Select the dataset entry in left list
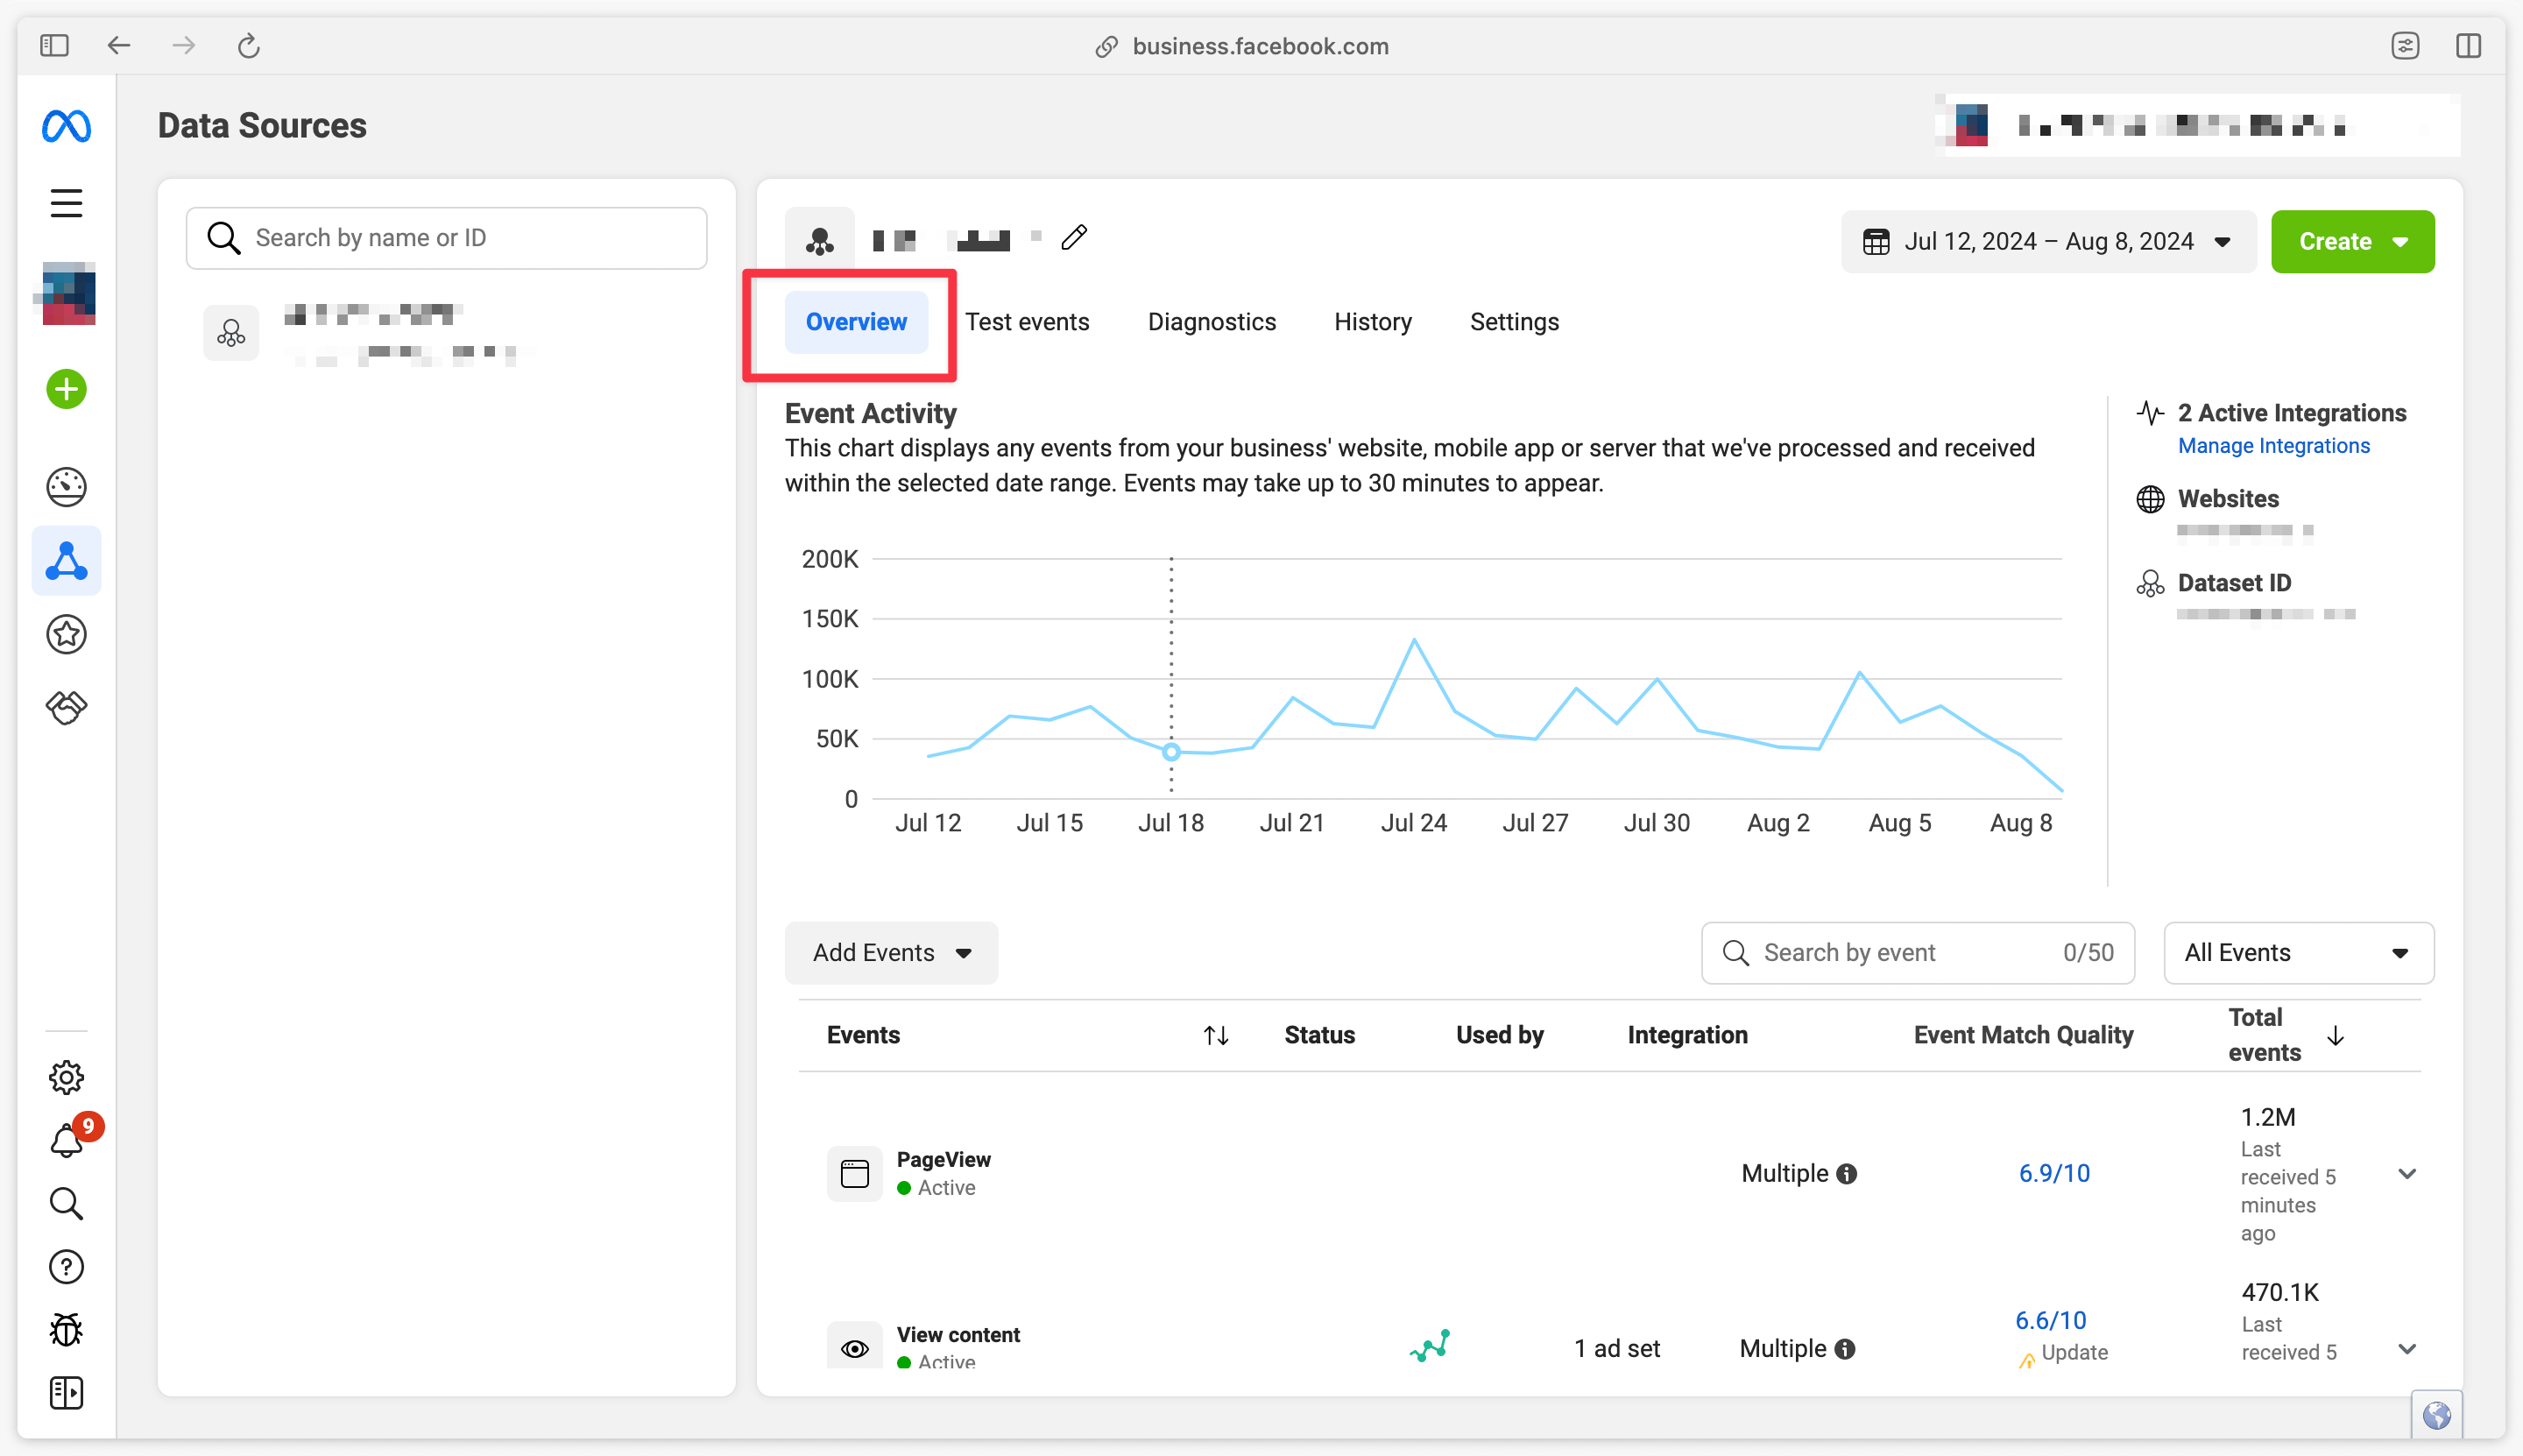This screenshot has width=2523, height=1456. pos(446,334)
